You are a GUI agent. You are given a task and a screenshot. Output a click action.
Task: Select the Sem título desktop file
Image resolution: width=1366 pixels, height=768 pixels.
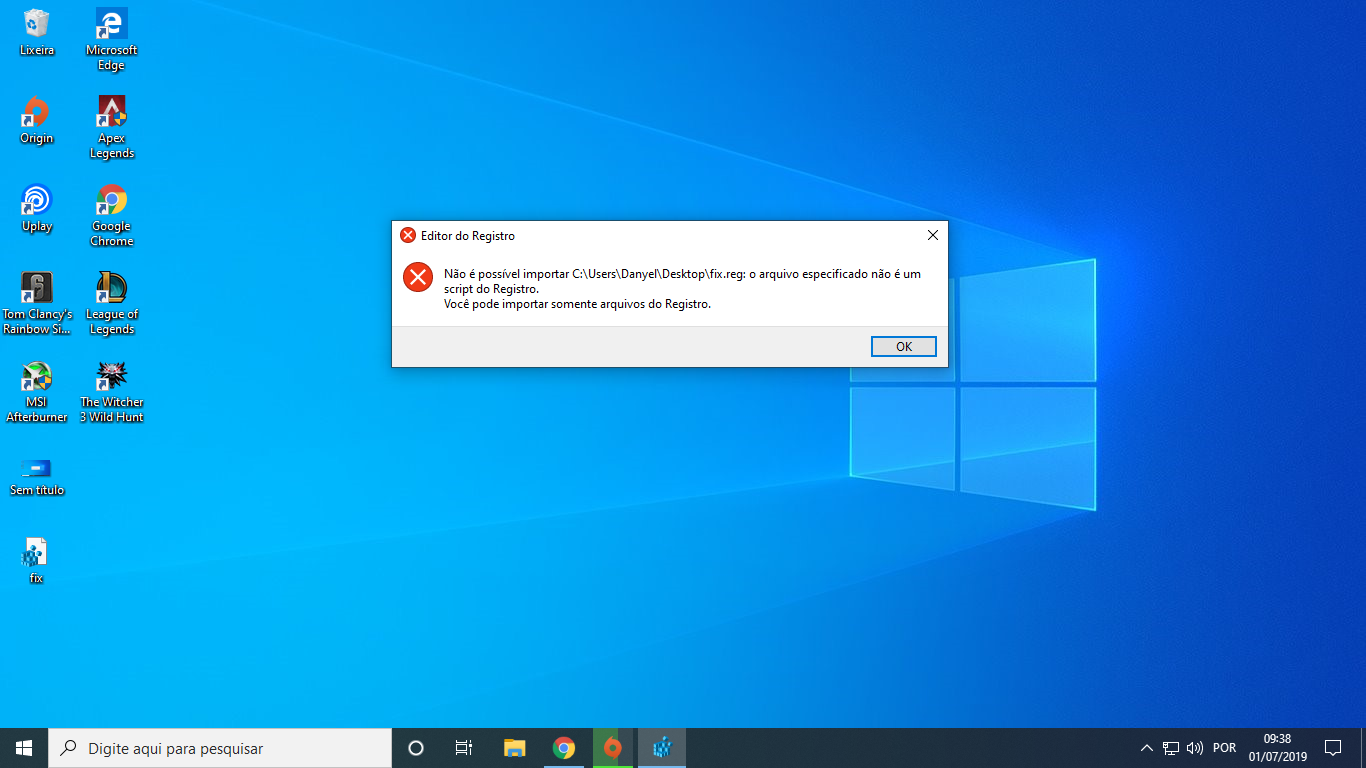[x=37, y=475]
